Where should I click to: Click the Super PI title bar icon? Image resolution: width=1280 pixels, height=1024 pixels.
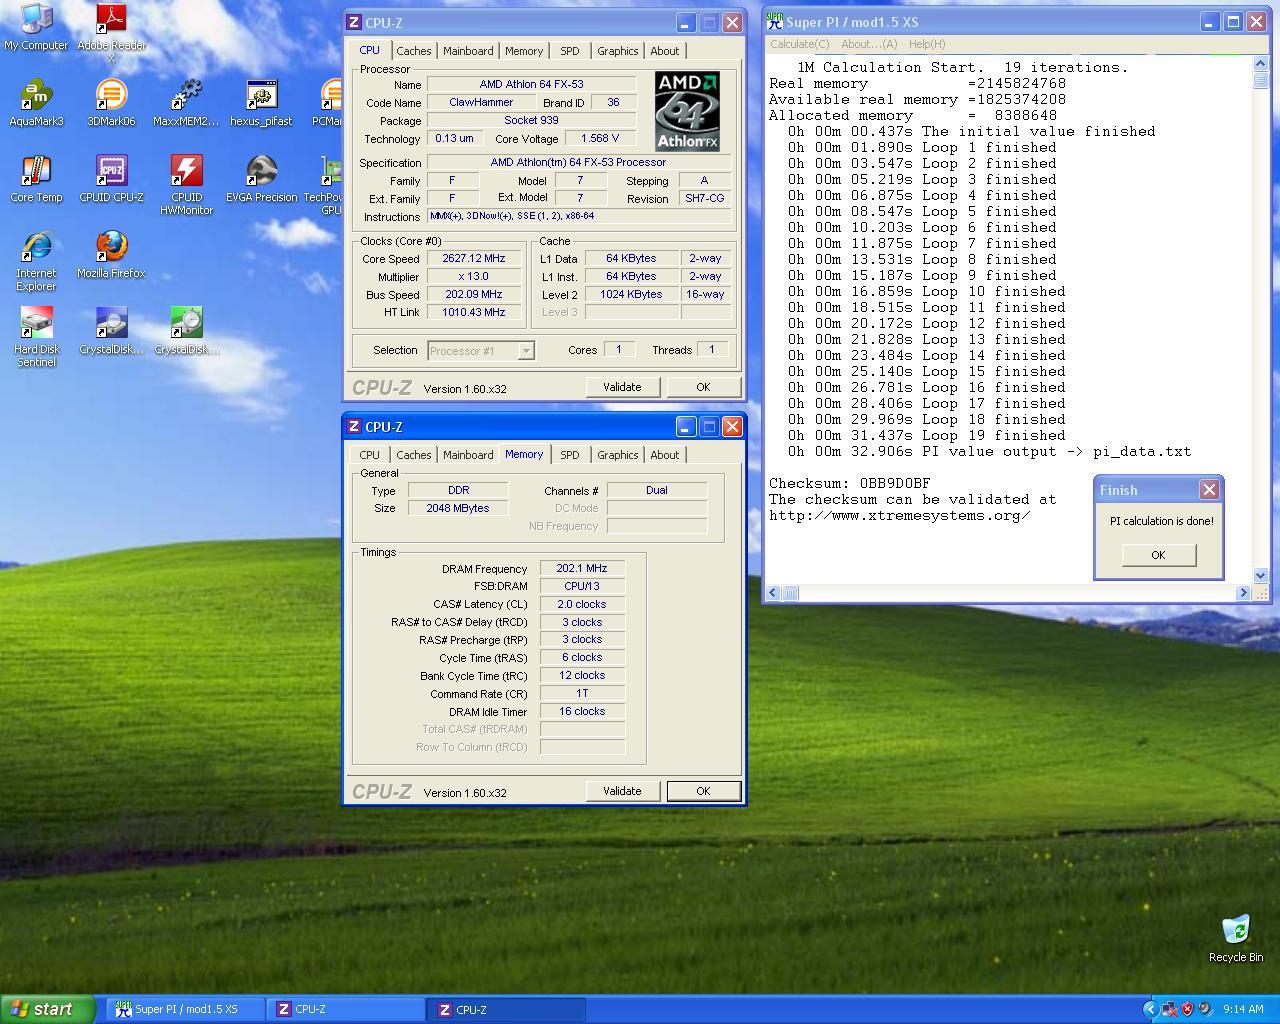click(774, 22)
